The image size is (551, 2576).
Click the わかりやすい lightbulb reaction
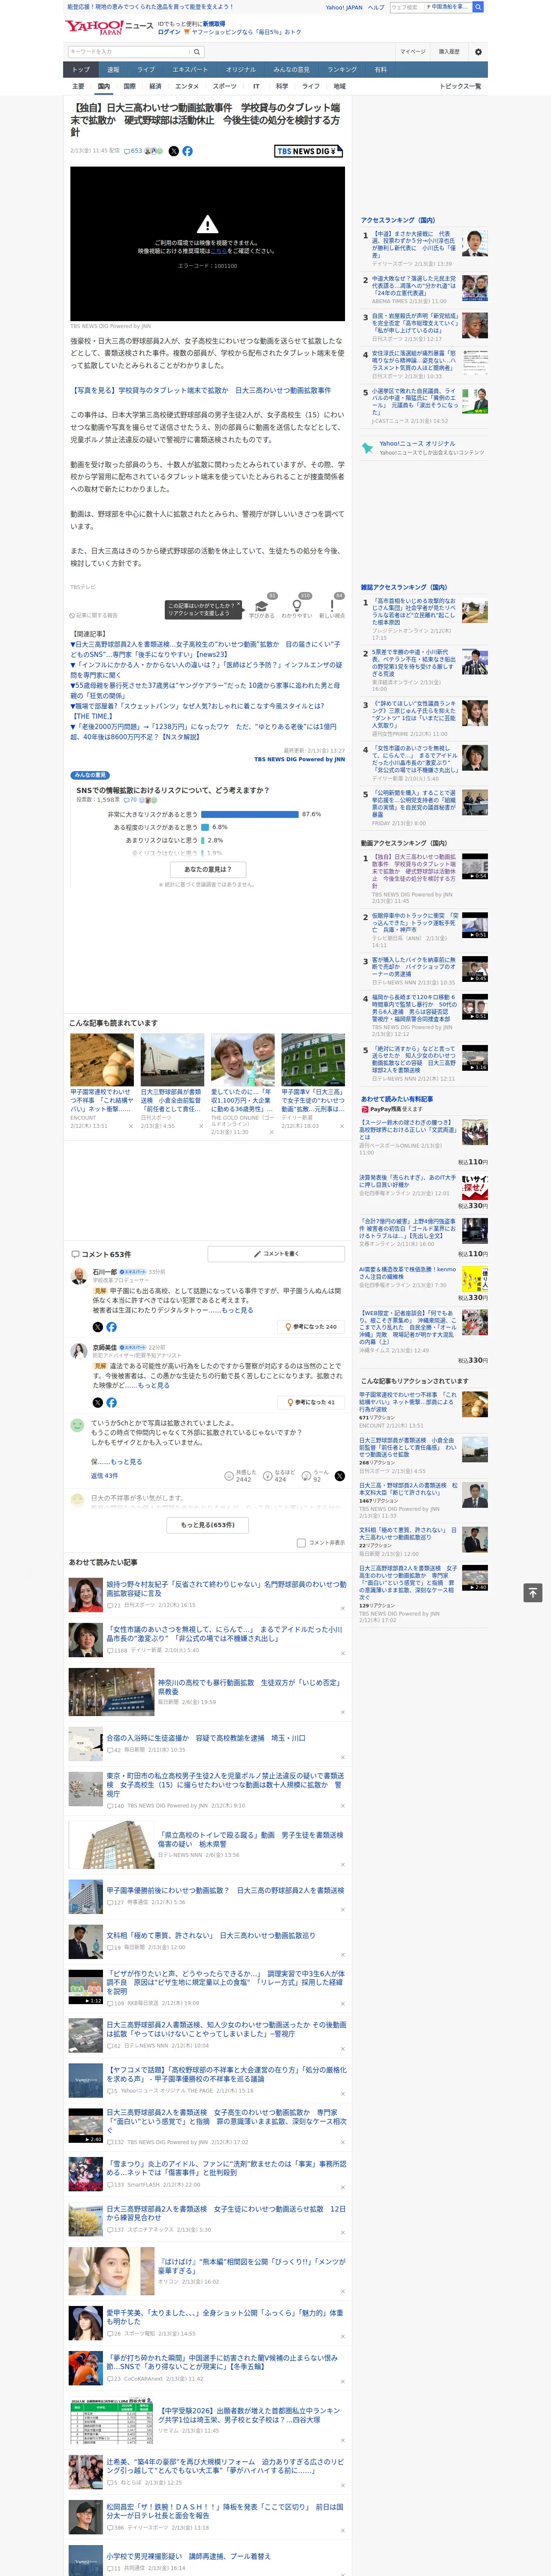[x=297, y=606]
